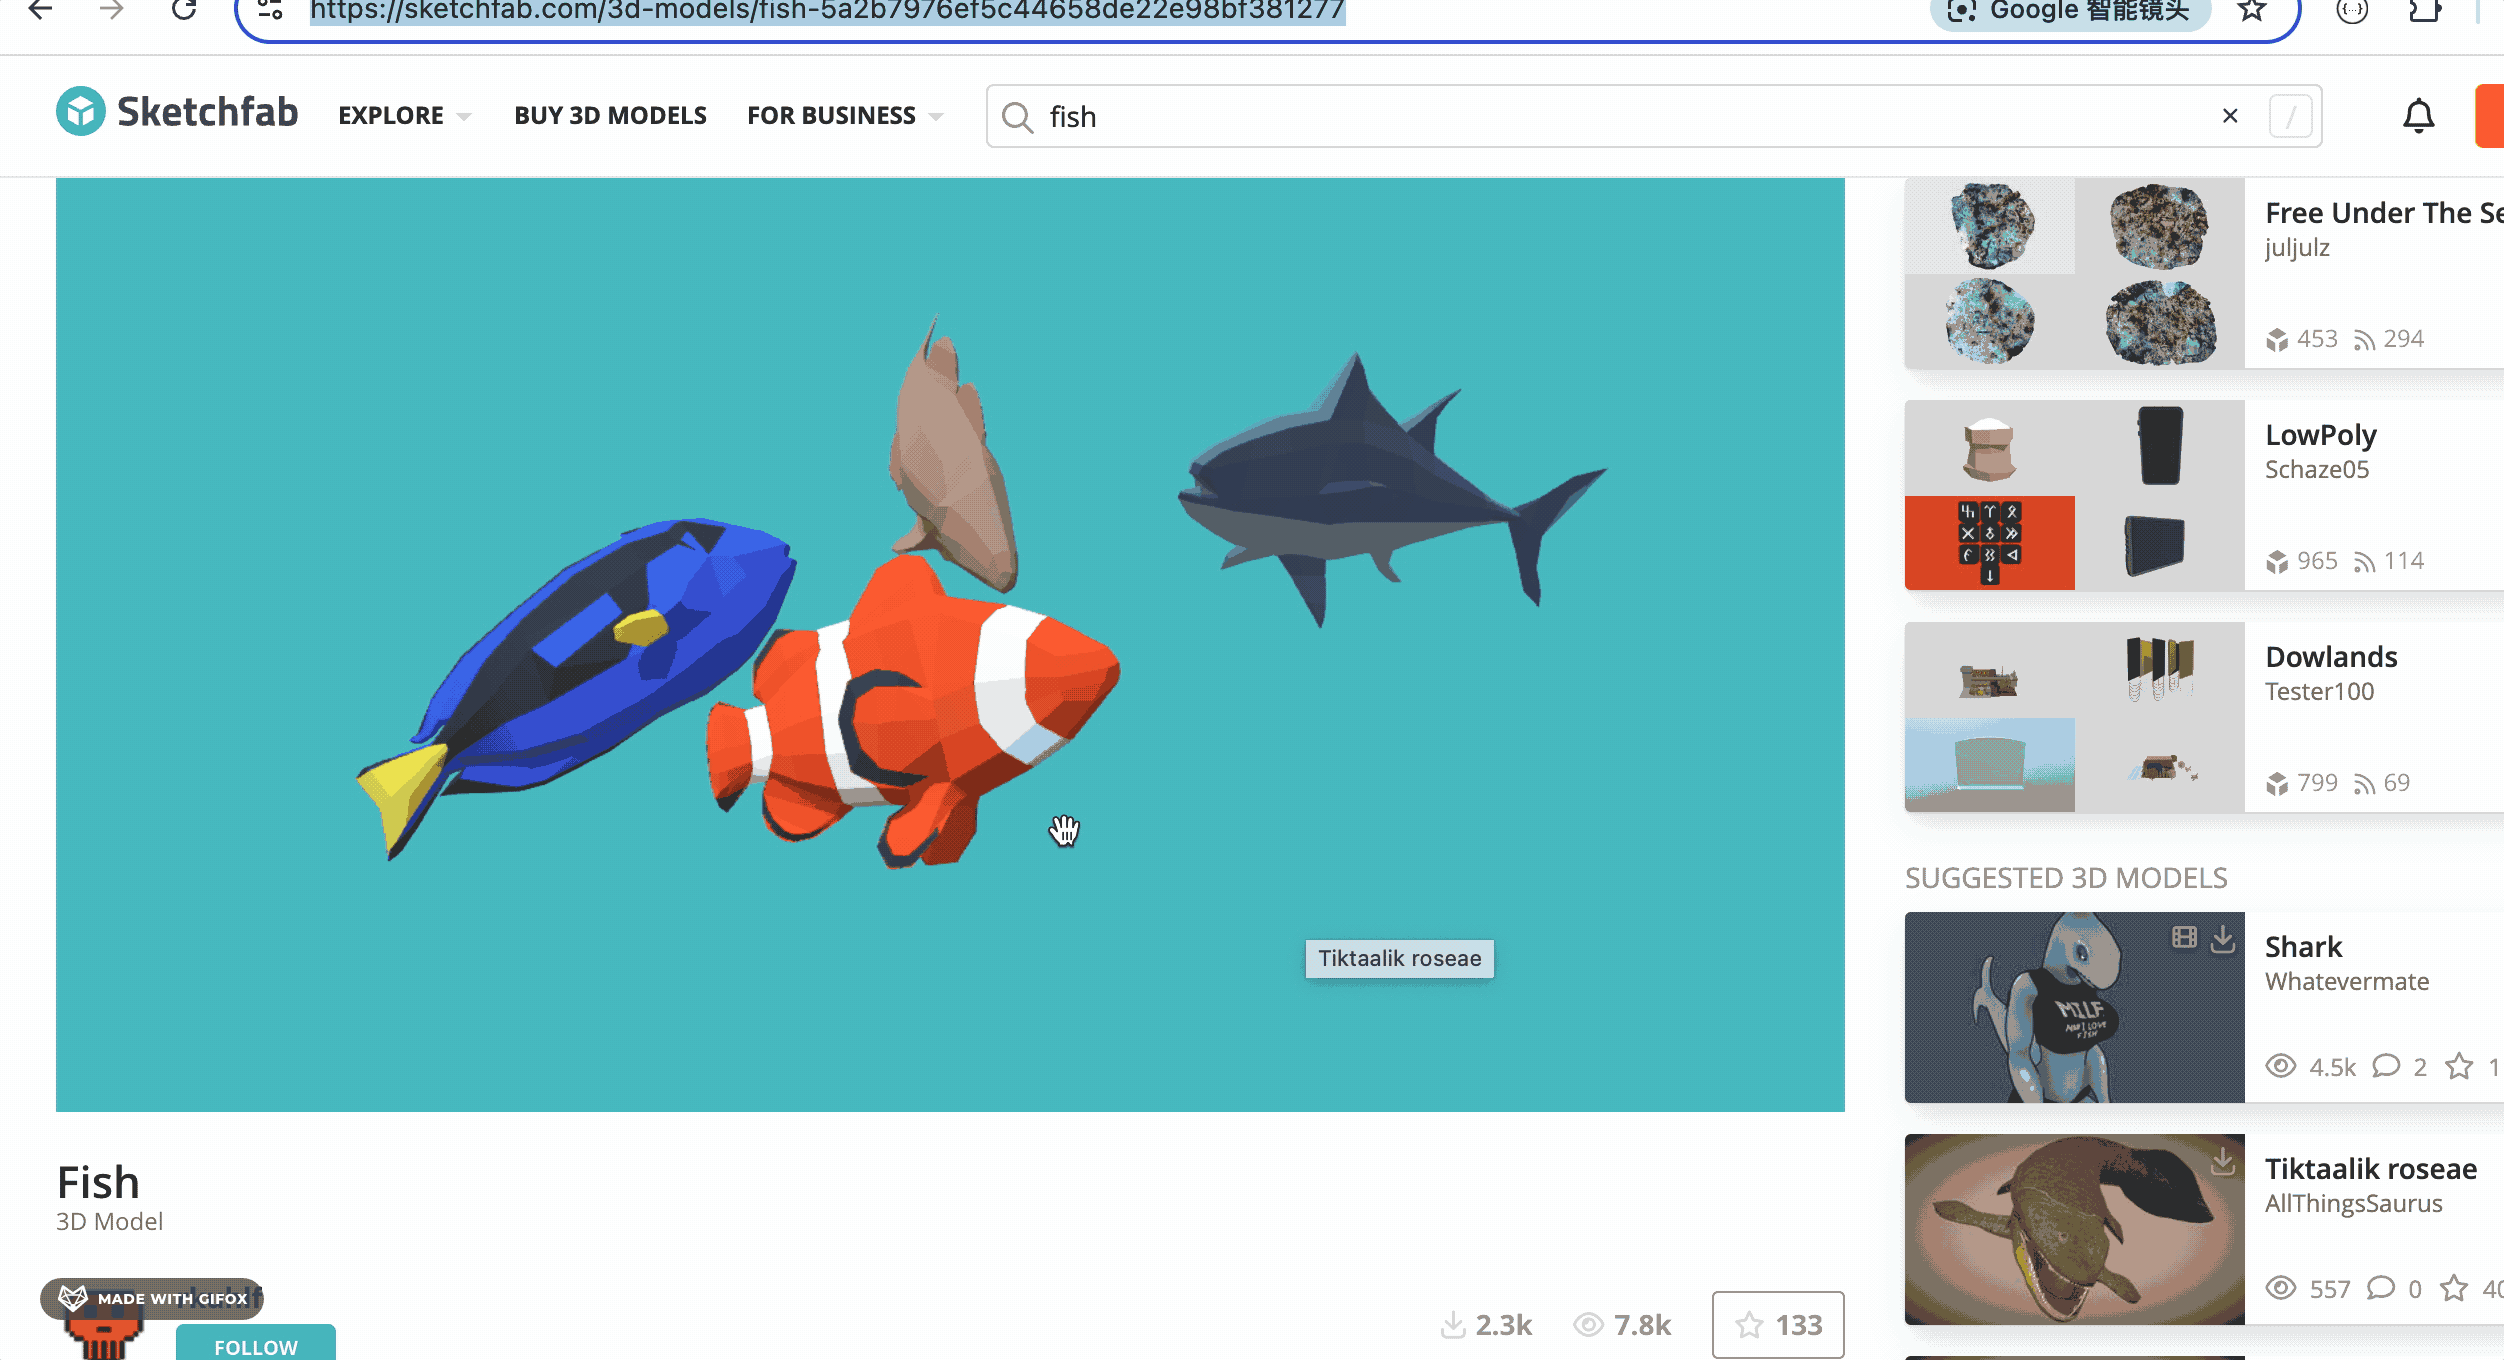Expand the FOR BUSINESS menu
Image resolution: width=2504 pixels, height=1360 pixels.
(x=844, y=116)
